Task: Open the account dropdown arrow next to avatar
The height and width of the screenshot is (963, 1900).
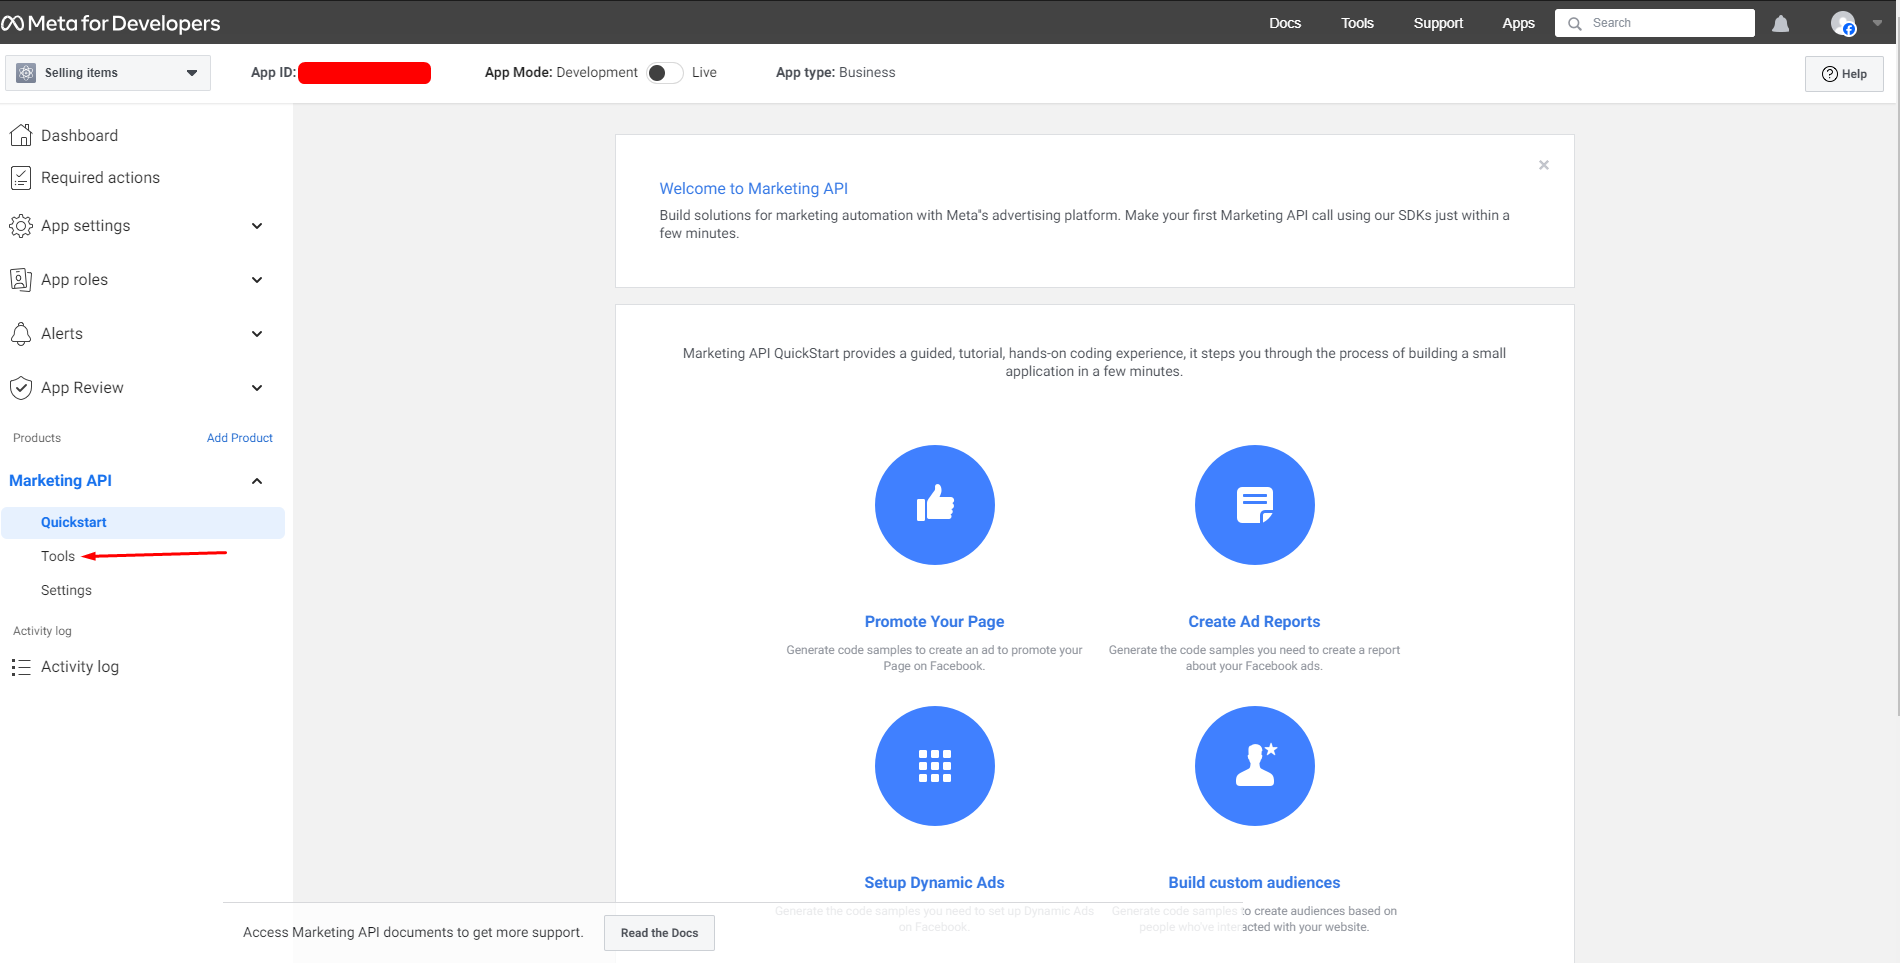Action: [x=1877, y=23]
